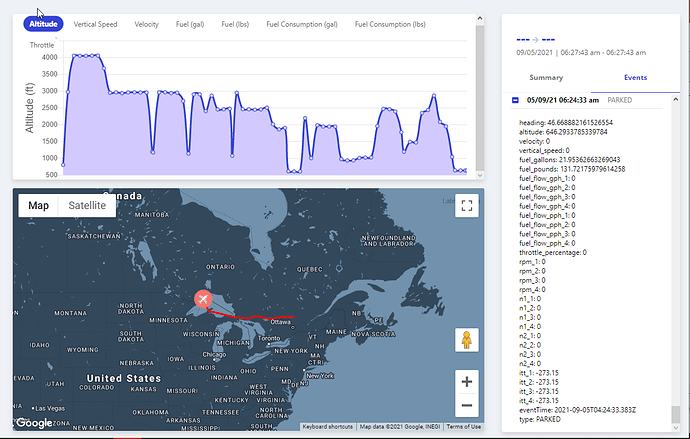
Task: Select the Street View pegman
Action: pos(465,340)
